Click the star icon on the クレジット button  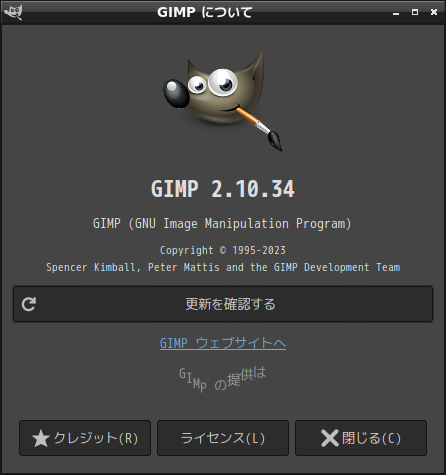[x=41, y=438]
